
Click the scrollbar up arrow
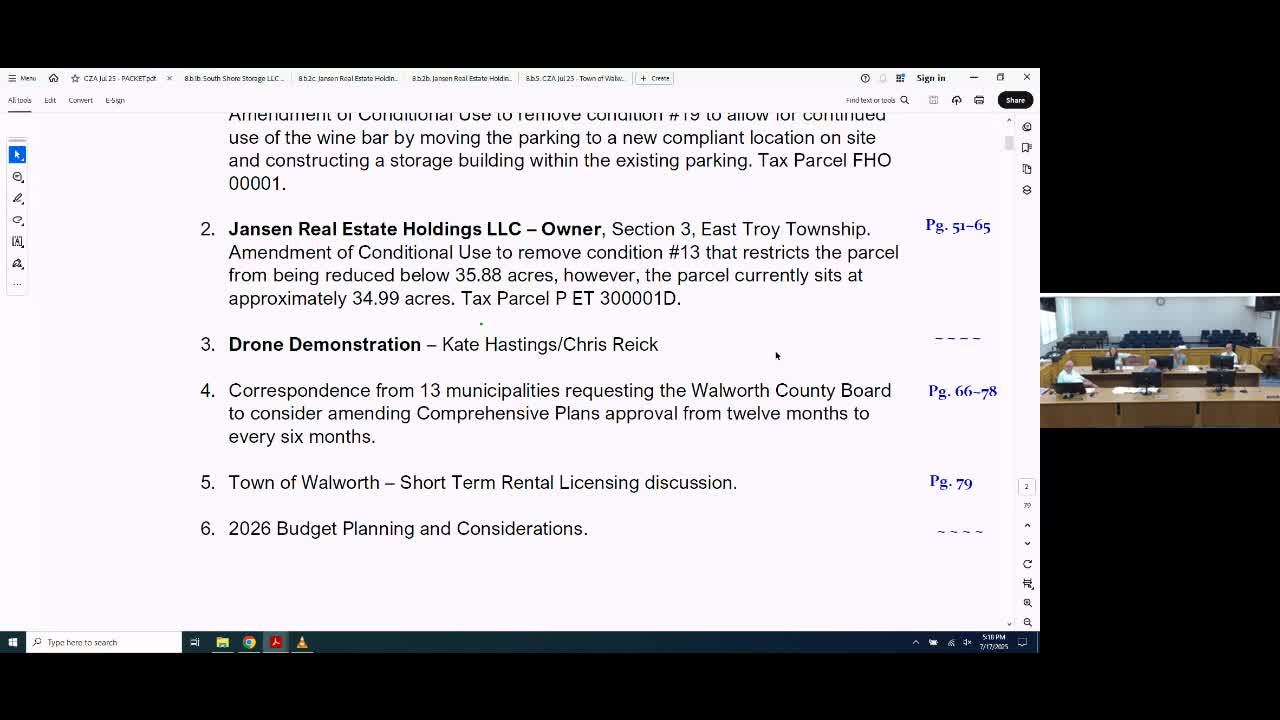1008,120
